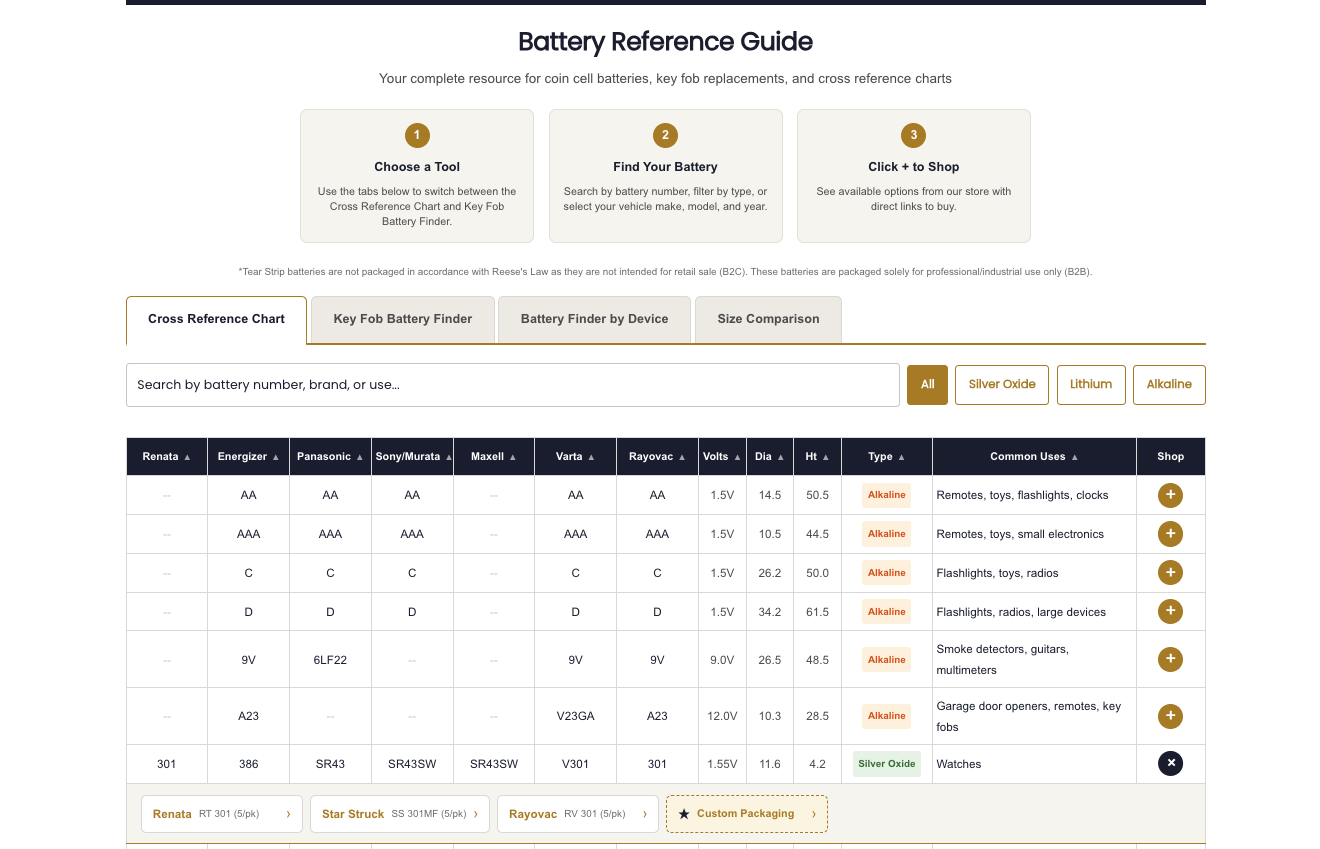
Task: Click the Battery Reference Guide heading
Action: point(665,42)
